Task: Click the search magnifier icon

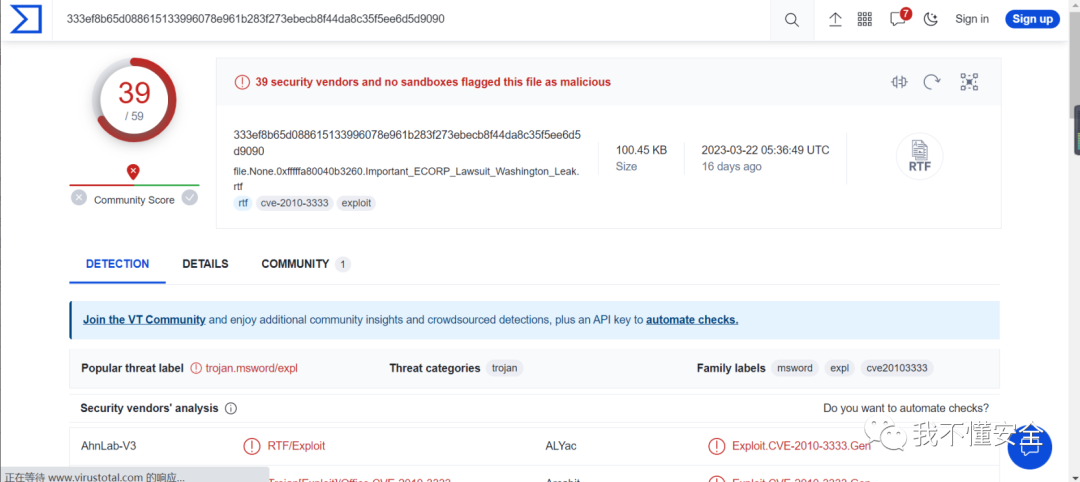Action: coord(791,20)
